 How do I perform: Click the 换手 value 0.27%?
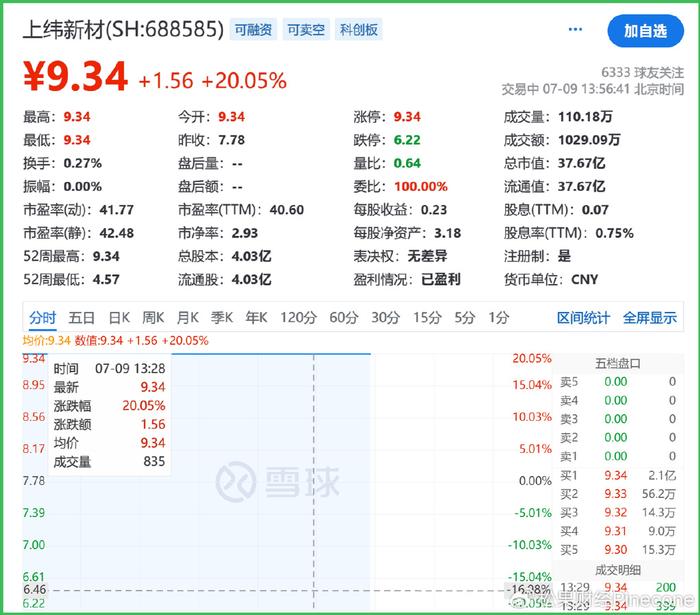point(82,163)
